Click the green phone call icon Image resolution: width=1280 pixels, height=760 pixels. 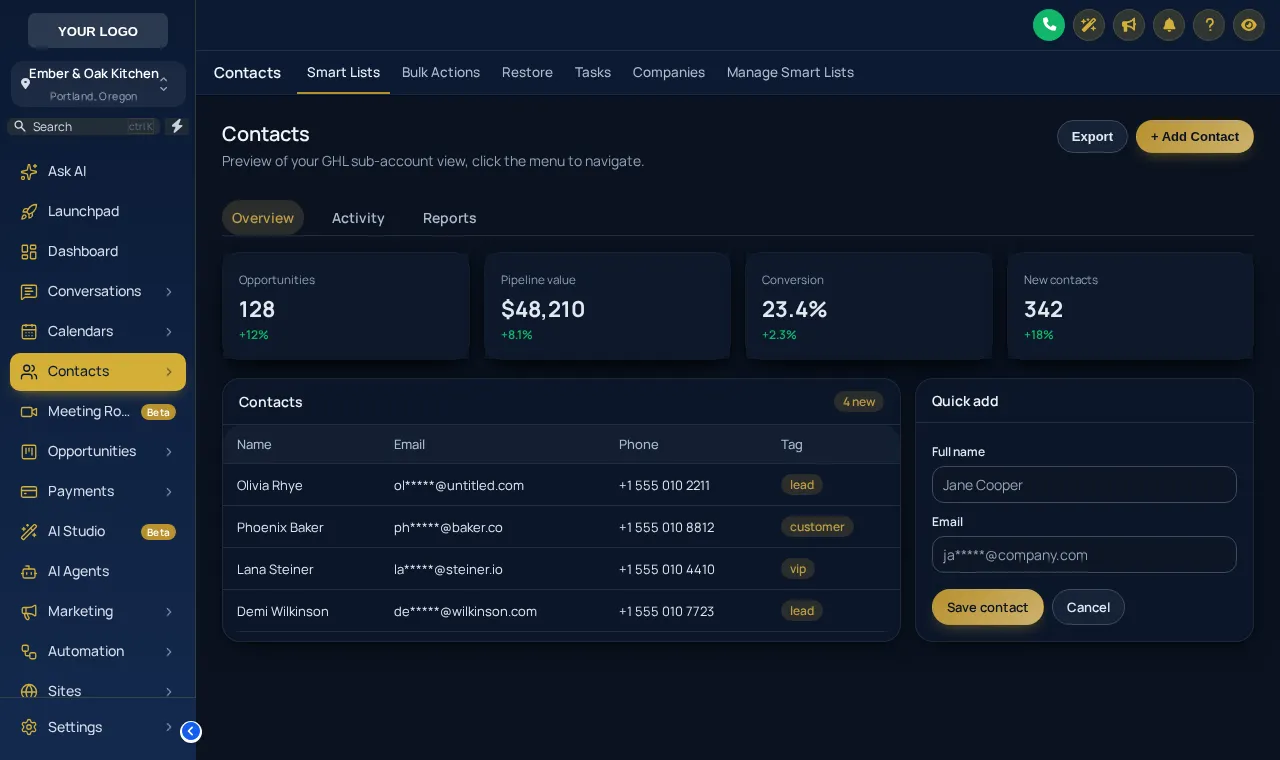[1049, 25]
